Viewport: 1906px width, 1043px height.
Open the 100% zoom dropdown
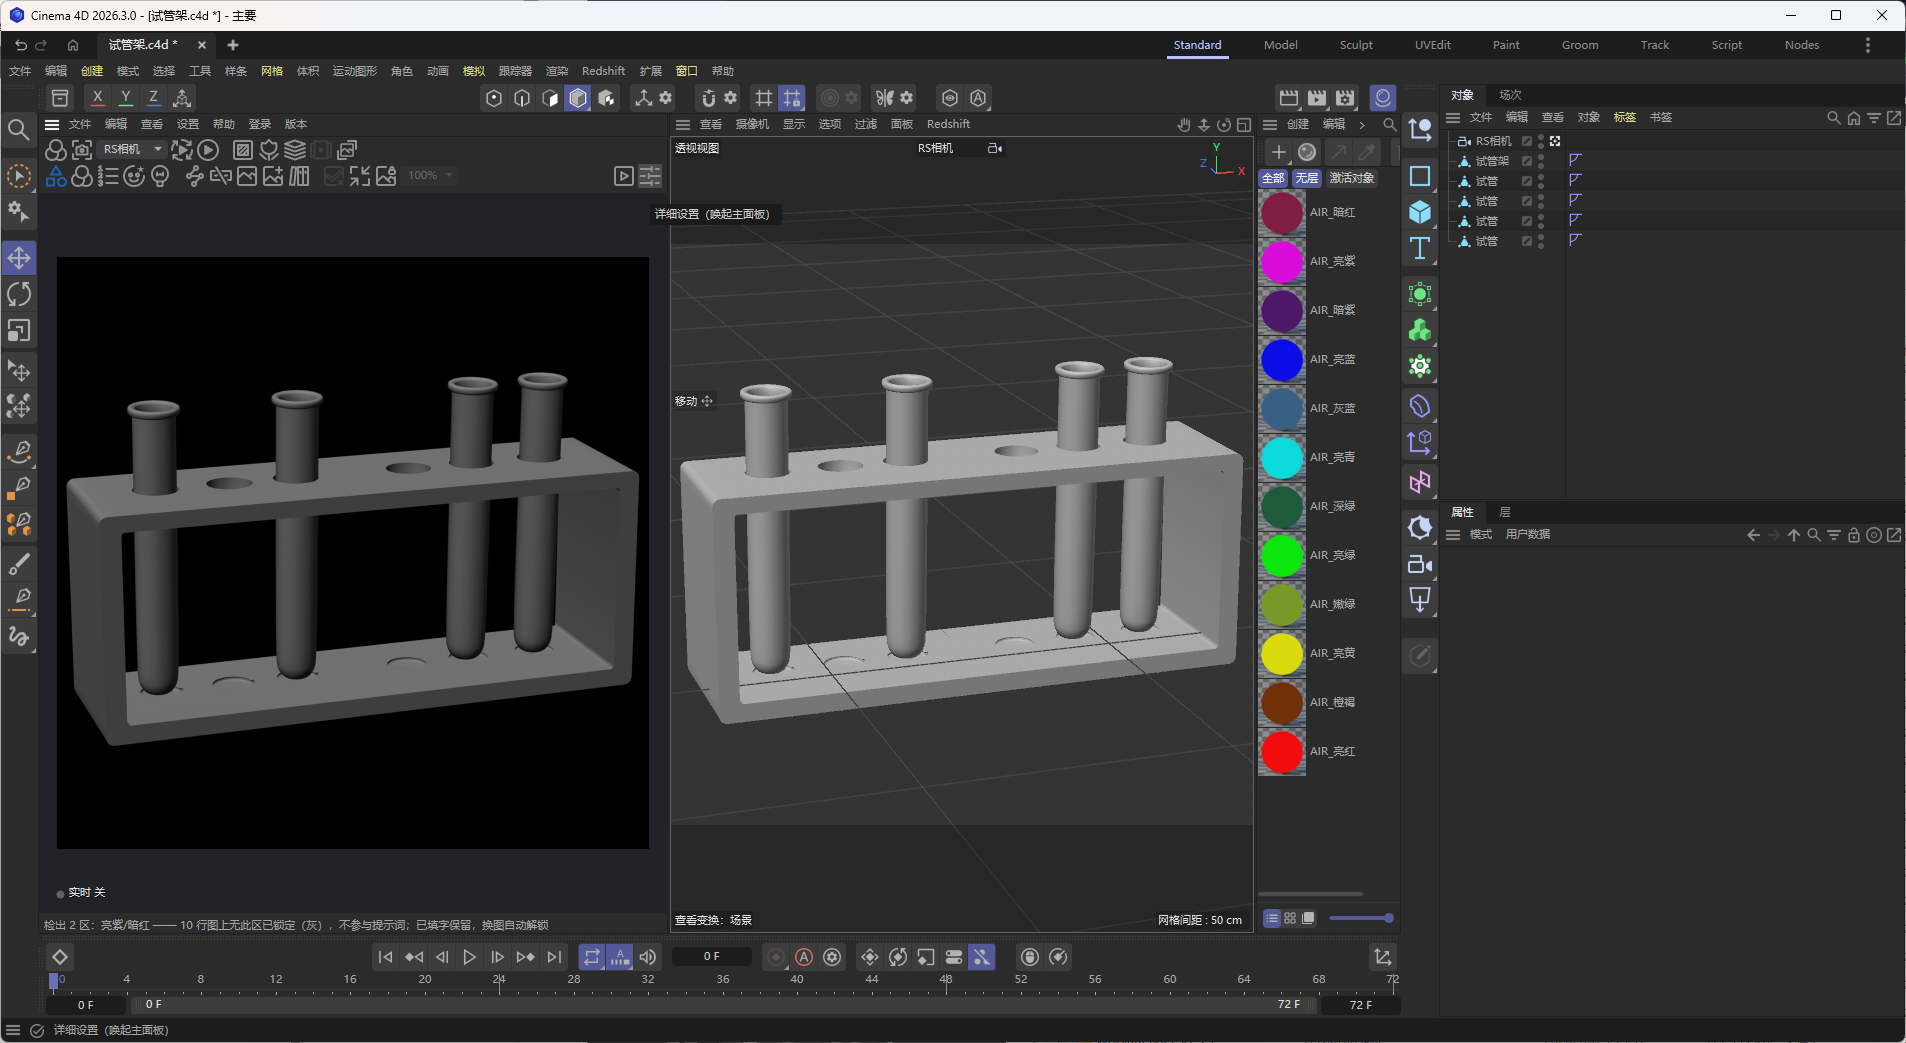(431, 175)
